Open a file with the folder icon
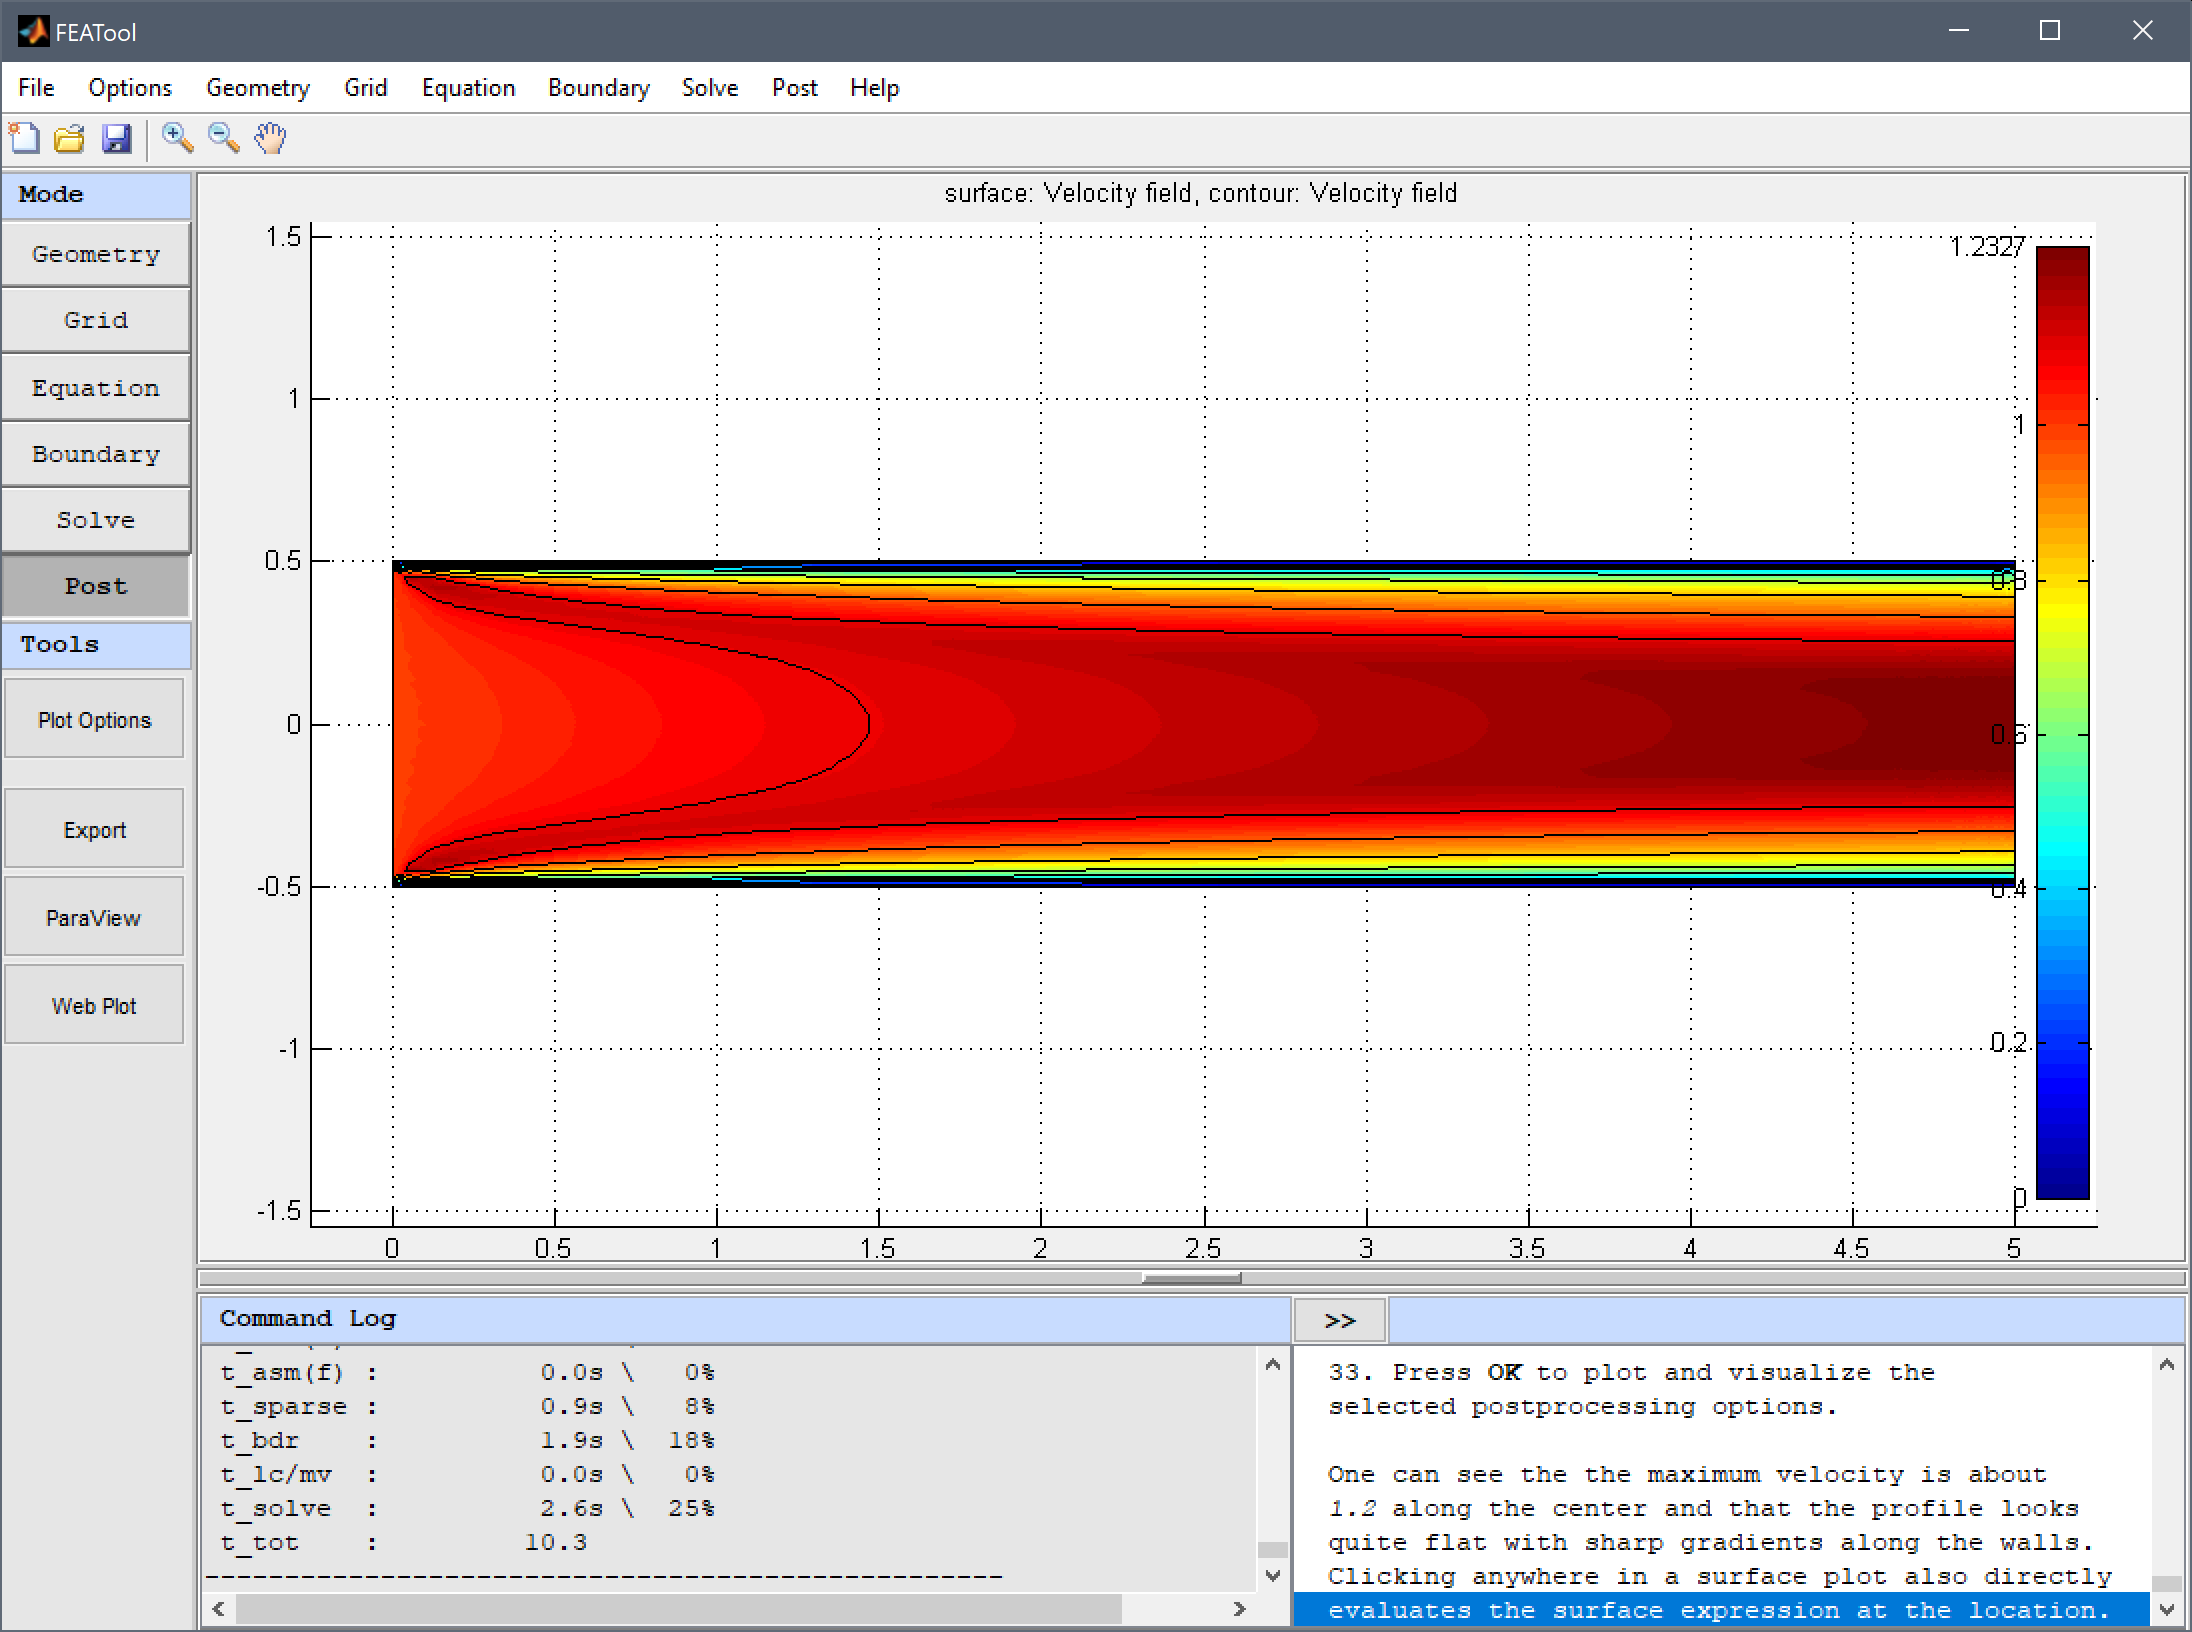 tap(69, 138)
